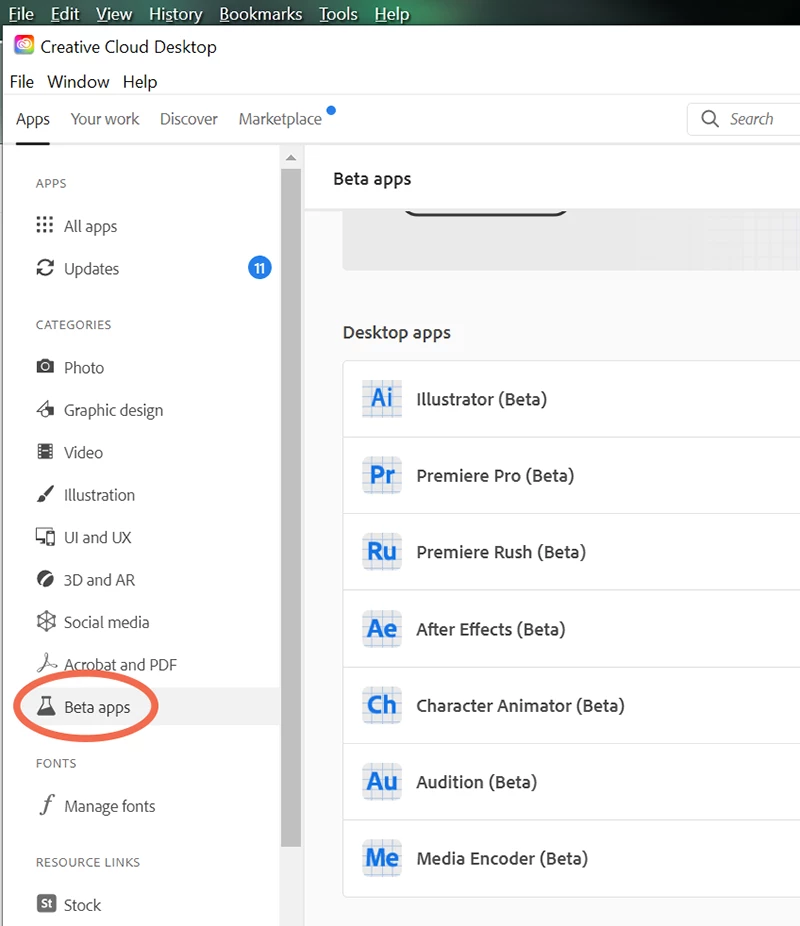
Task: Click the After Effects (Beta) app name
Action: pos(491,629)
